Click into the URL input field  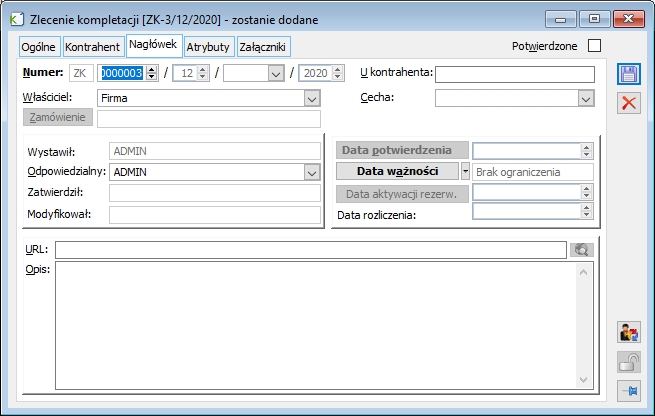[x=311, y=250]
